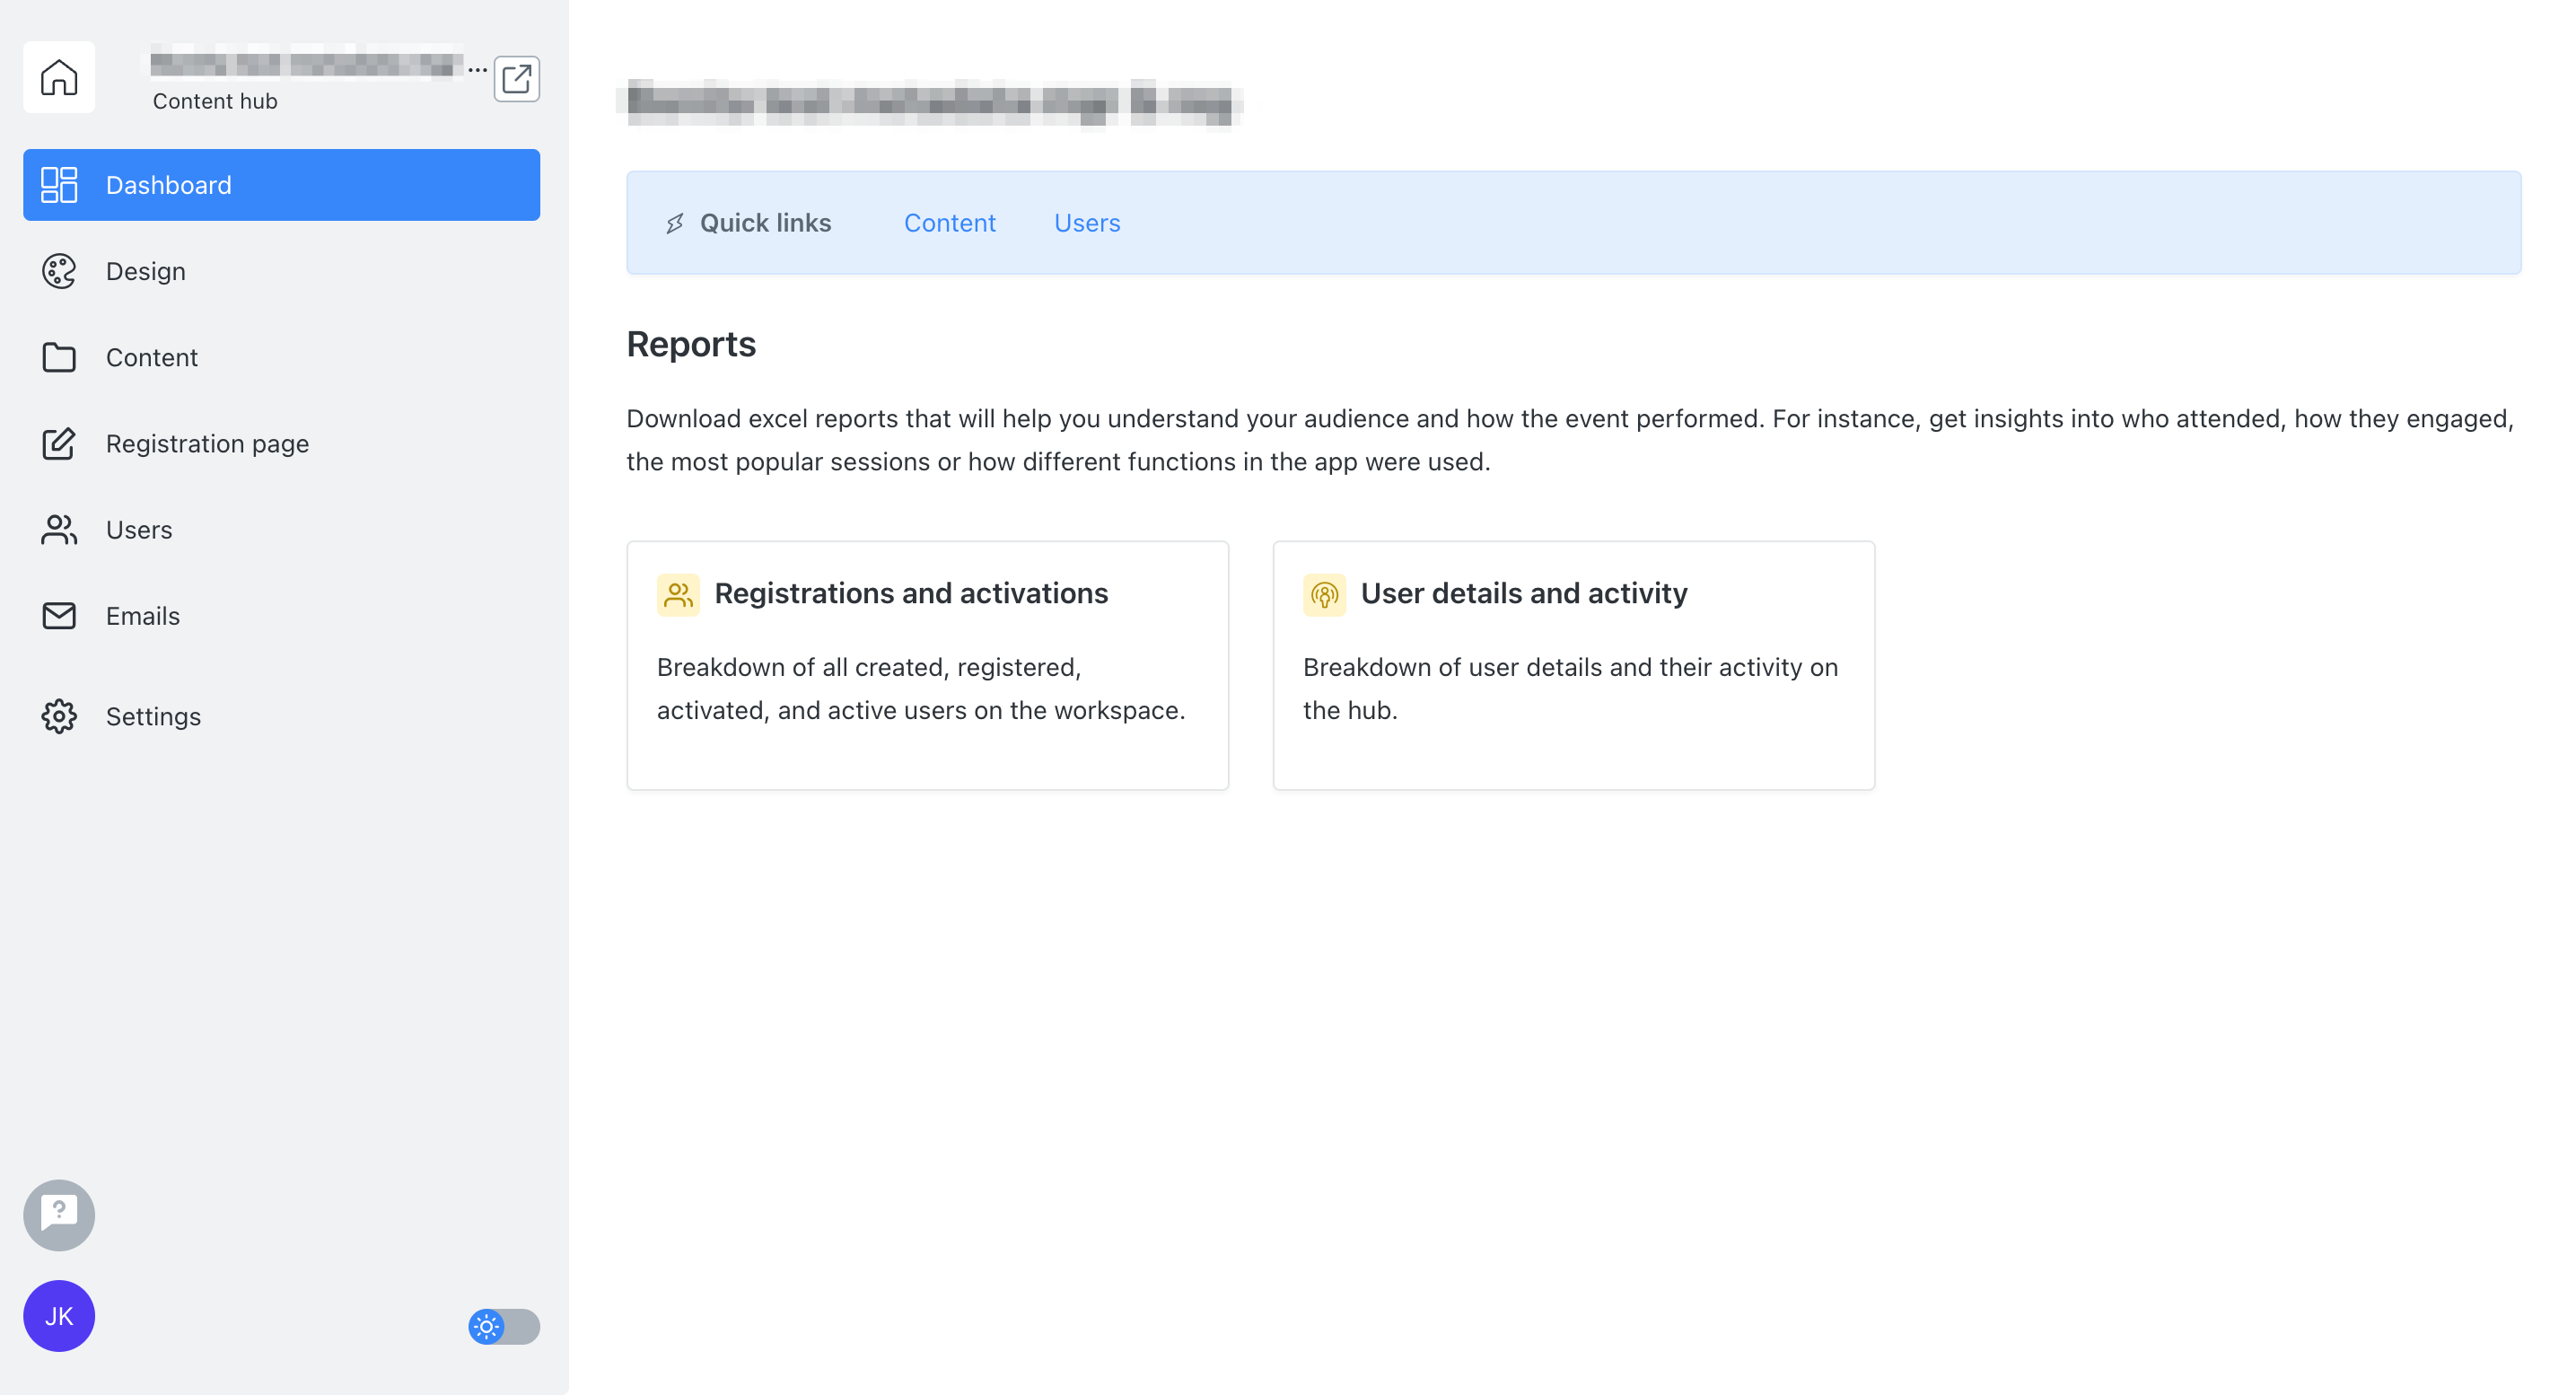Click the Quick links lightning icon
The width and height of the screenshot is (2576, 1395).
(x=675, y=223)
